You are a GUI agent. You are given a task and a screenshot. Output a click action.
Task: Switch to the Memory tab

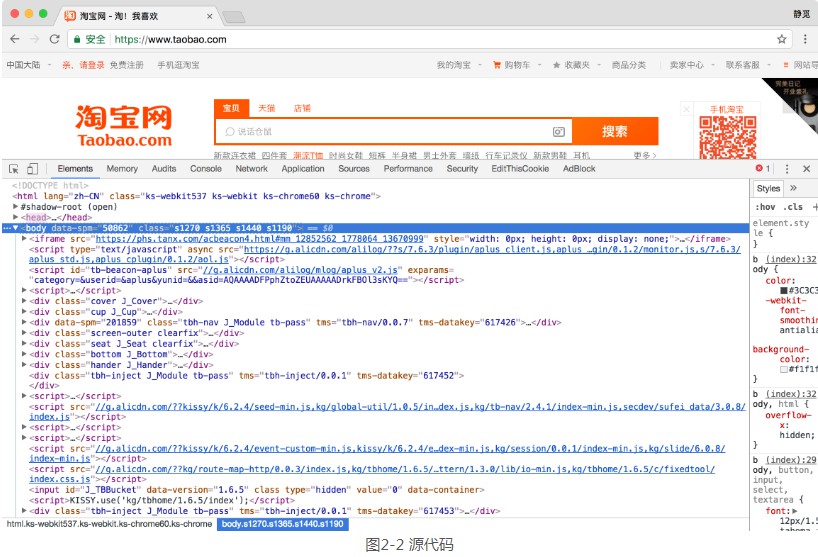click(x=122, y=168)
